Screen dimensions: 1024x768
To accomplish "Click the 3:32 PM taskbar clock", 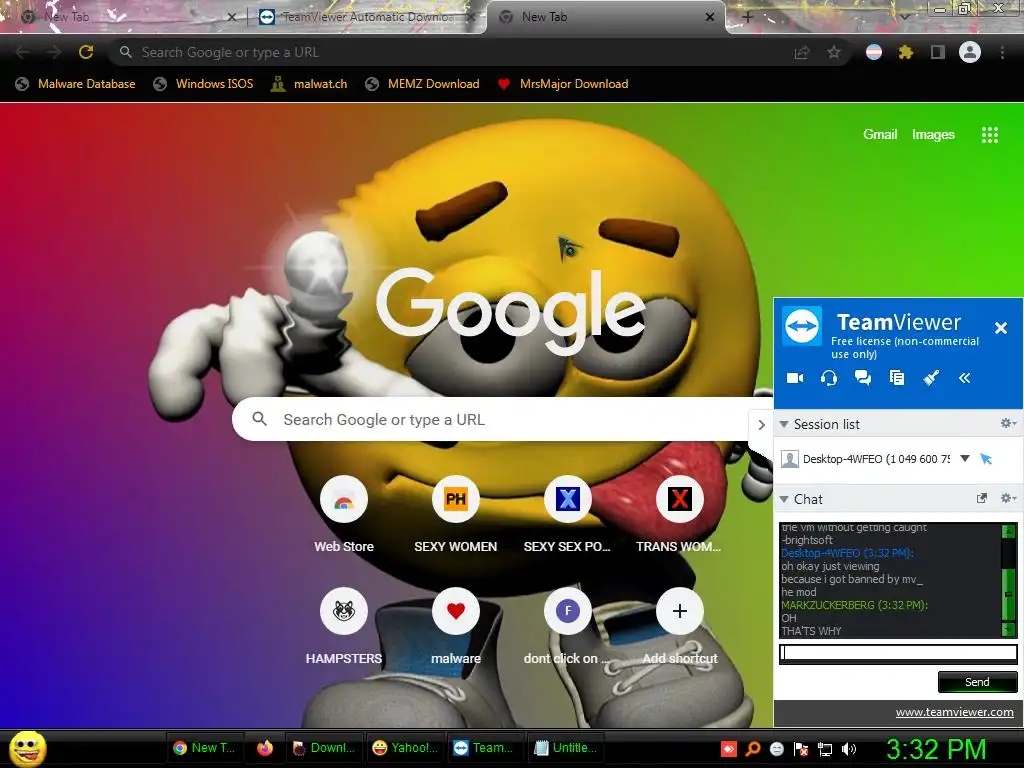I will point(936,749).
